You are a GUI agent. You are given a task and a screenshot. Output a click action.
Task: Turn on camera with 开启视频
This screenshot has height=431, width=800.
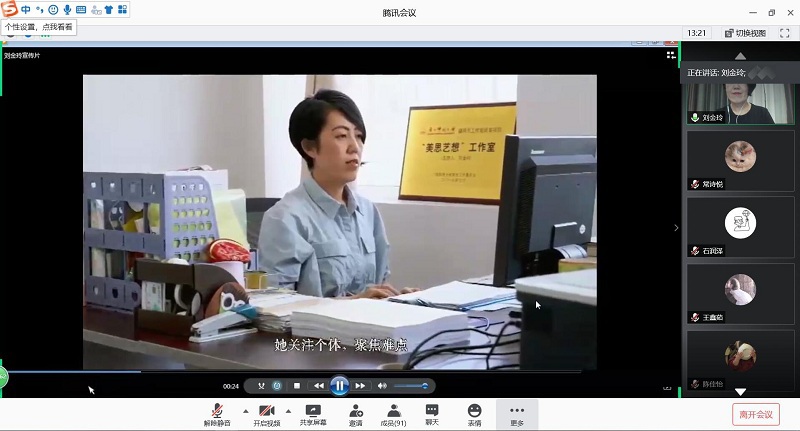(266, 415)
